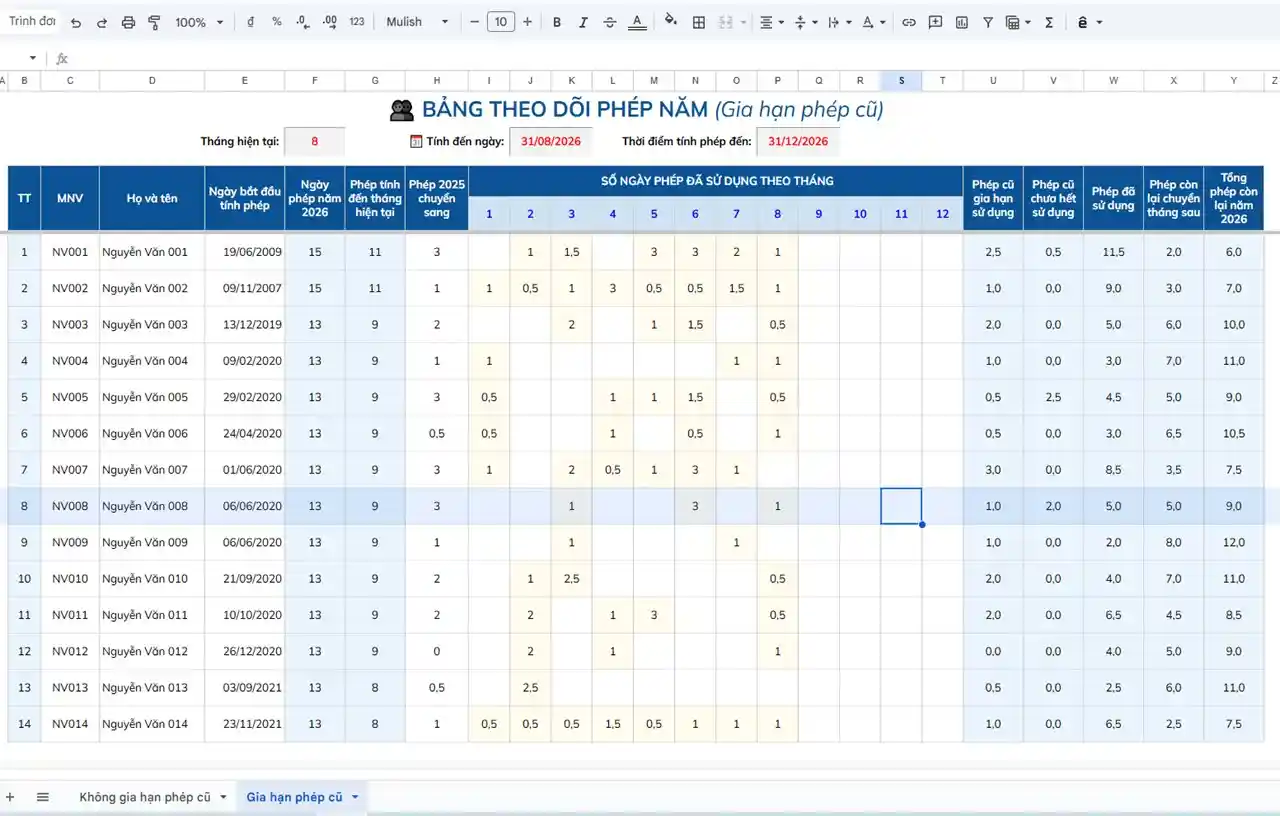This screenshot has width=1280, height=816.
Task: Add a comment using the toolbar icon
Action: tap(935, 22)
